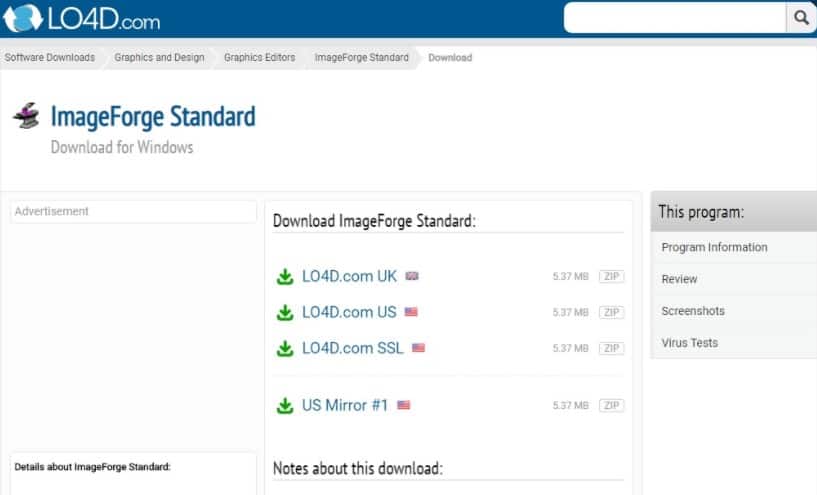Click the ImageForge Standard title

pos(153,116)
